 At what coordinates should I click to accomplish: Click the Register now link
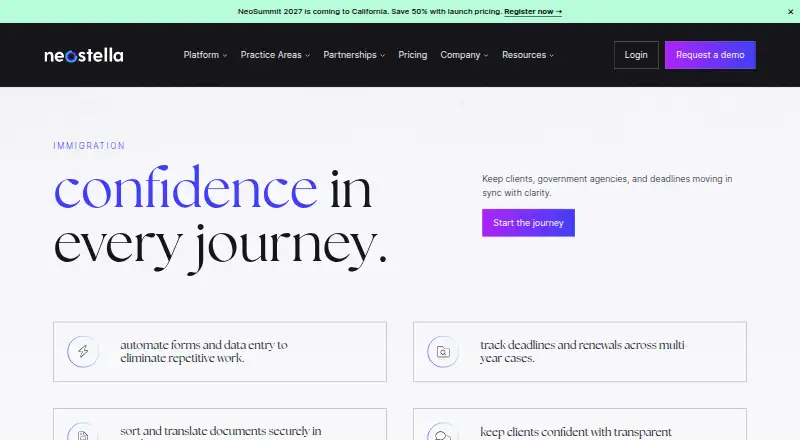tap(533, 11)
